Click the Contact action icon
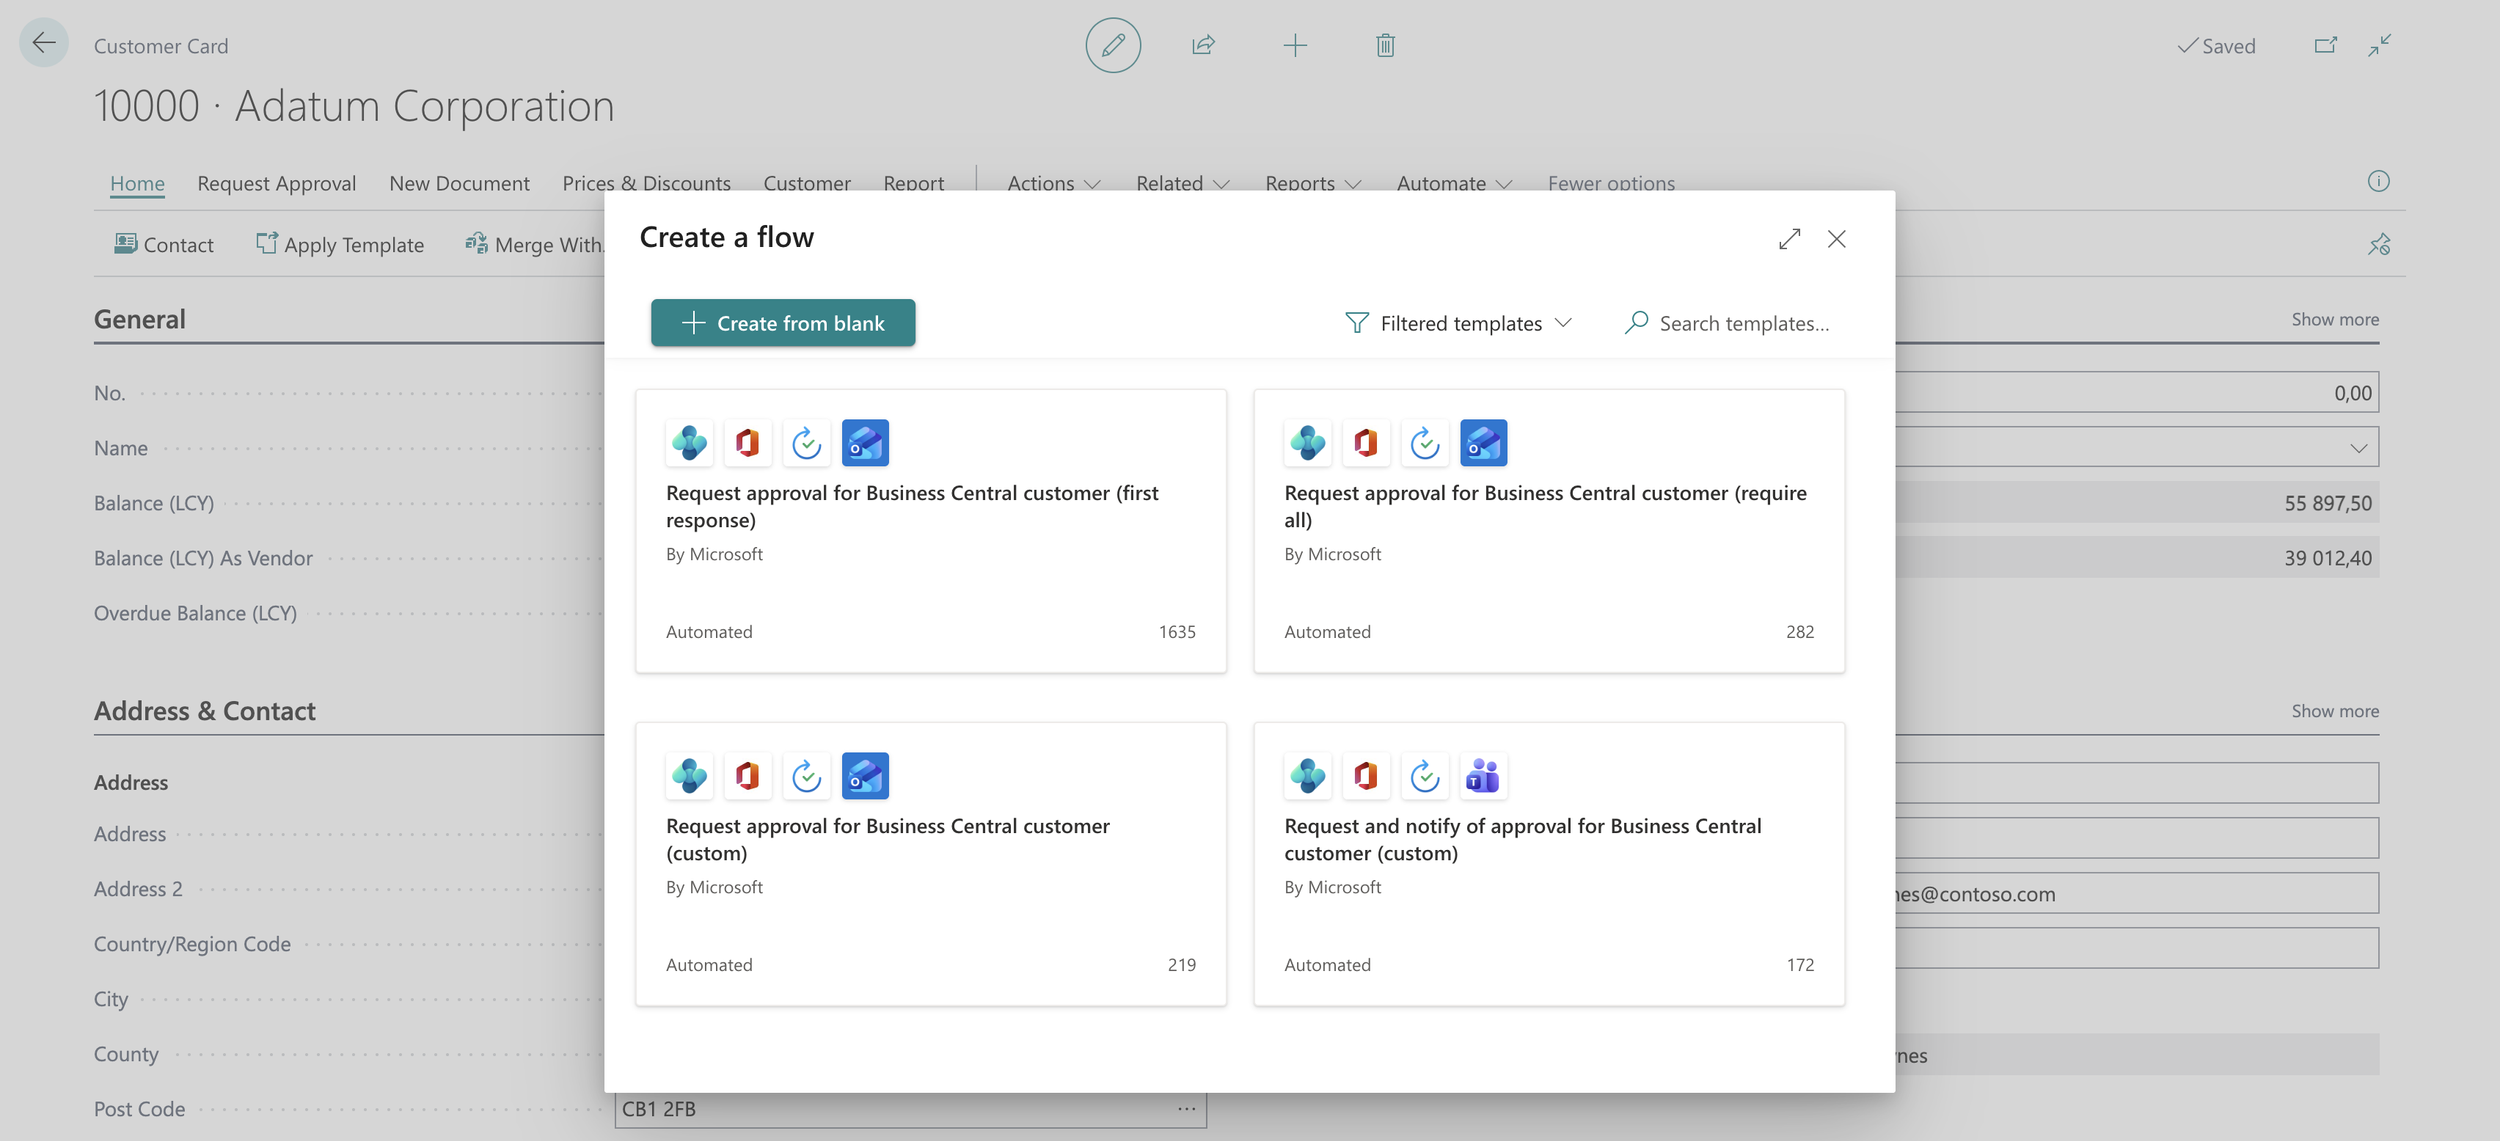Image resolution: width=2500 pixels, height=1141 pixels. 125,244
